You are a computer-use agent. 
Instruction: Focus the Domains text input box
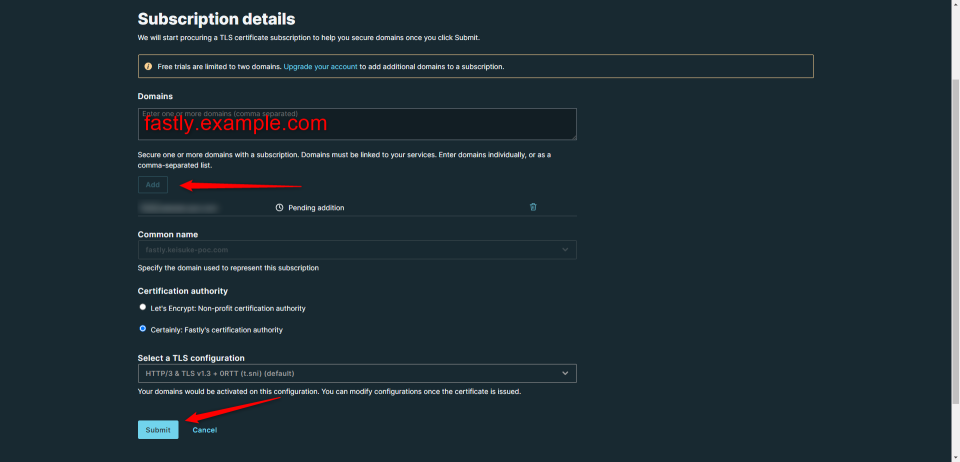click(356, 124)
